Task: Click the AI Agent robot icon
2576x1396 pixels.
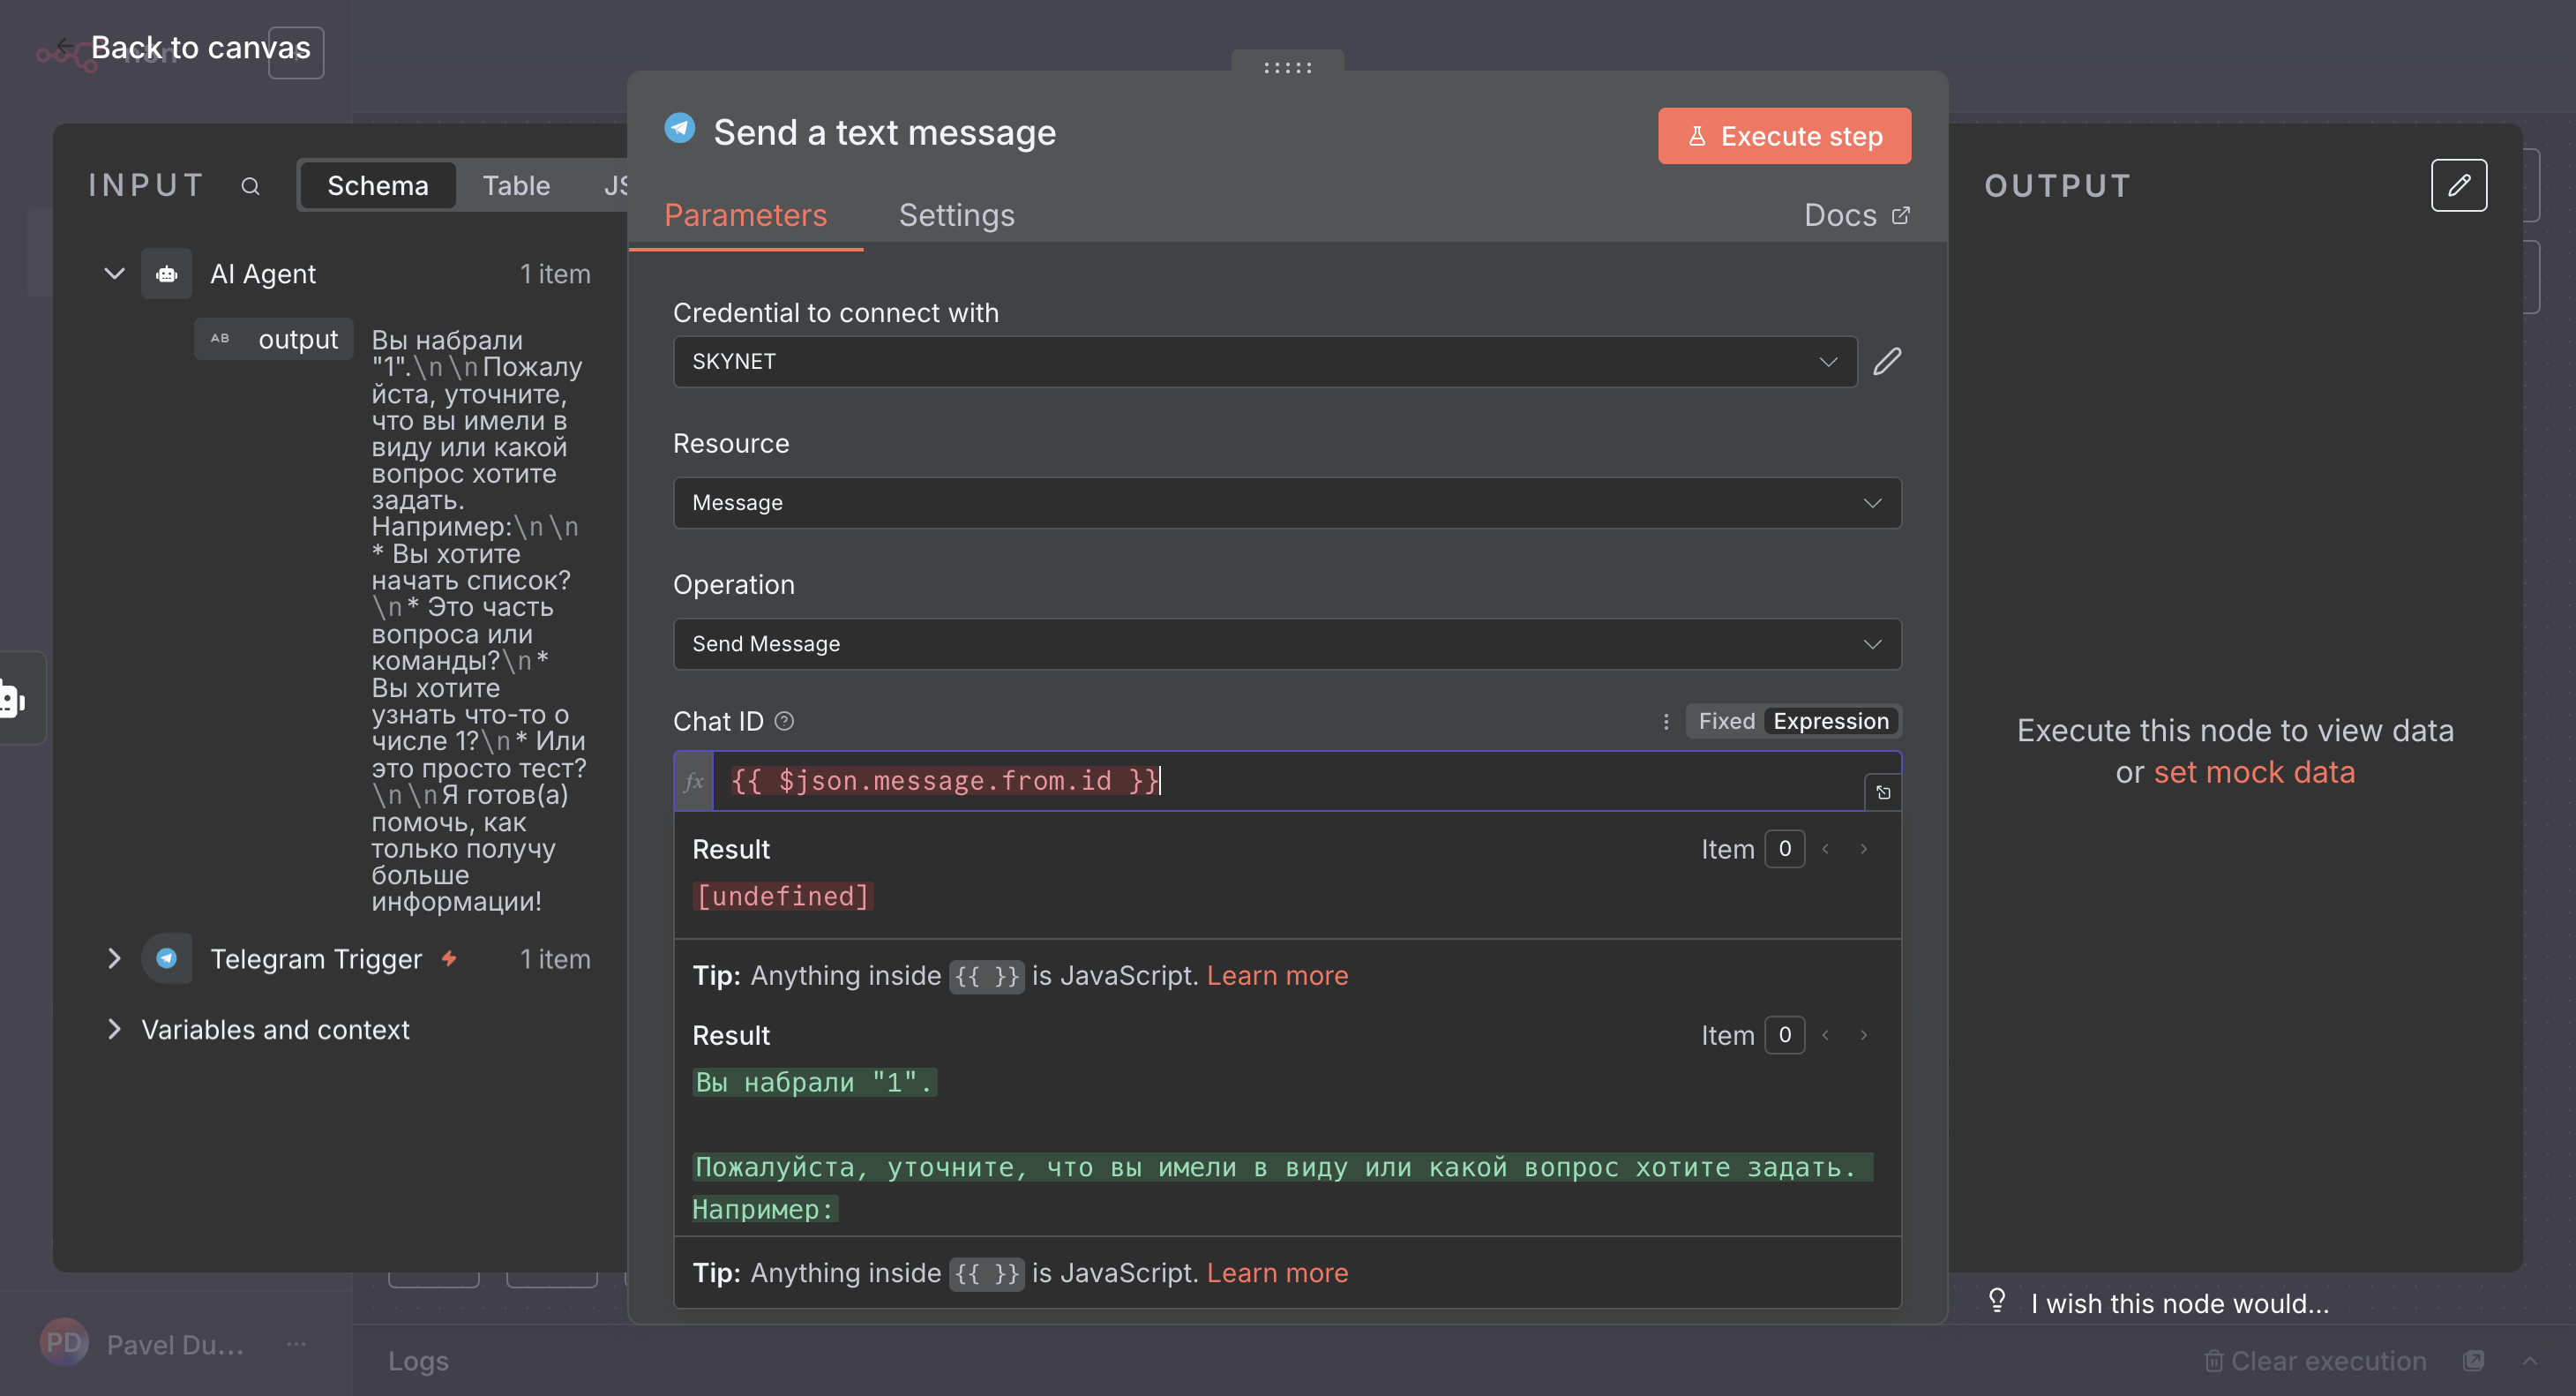Action: [166, 274]
